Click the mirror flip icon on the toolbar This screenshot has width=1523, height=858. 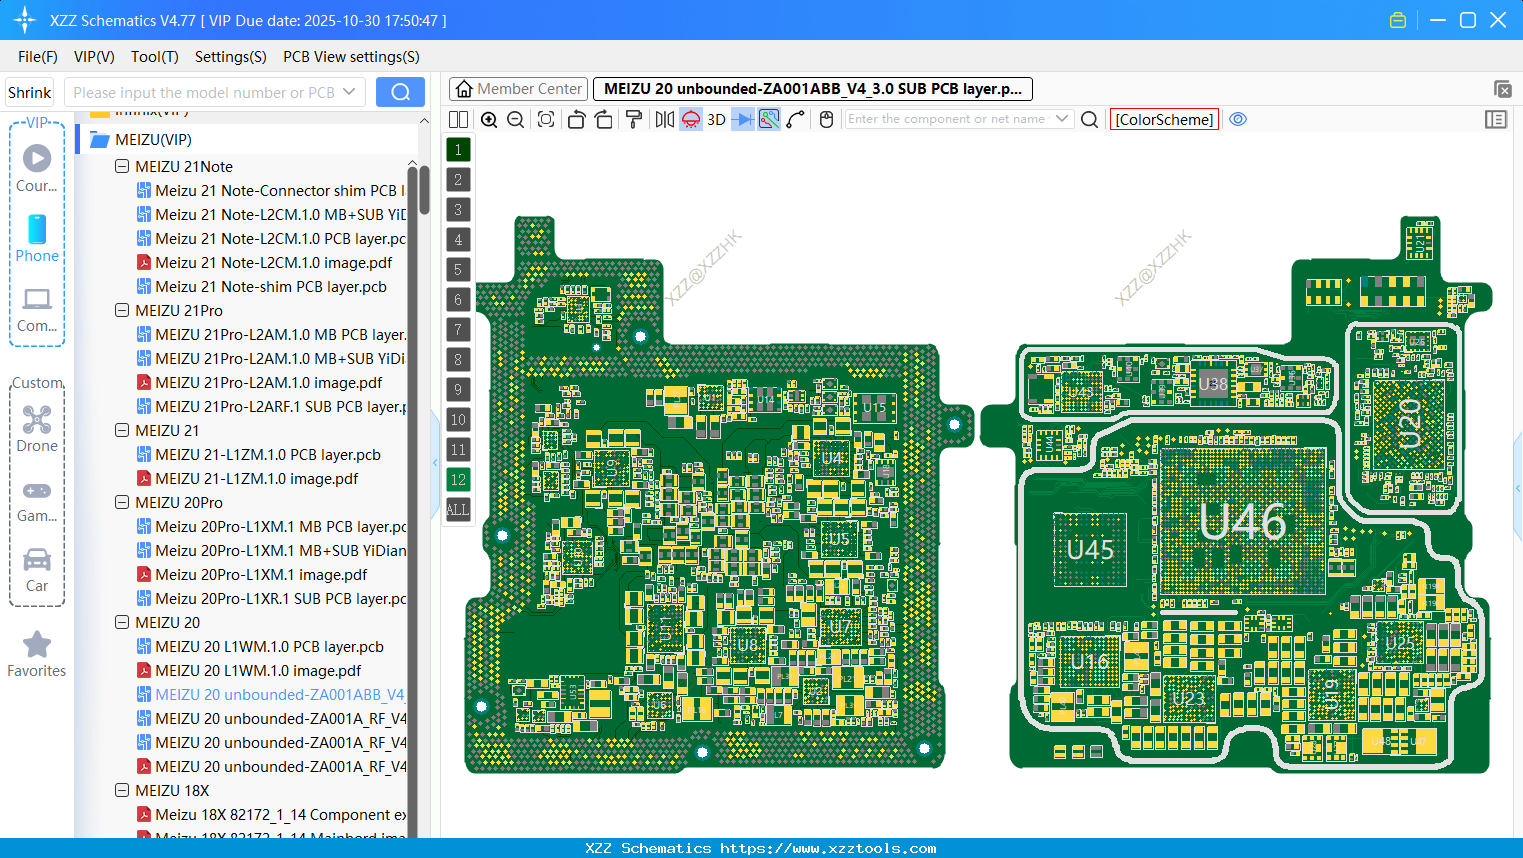coord(663,119)
